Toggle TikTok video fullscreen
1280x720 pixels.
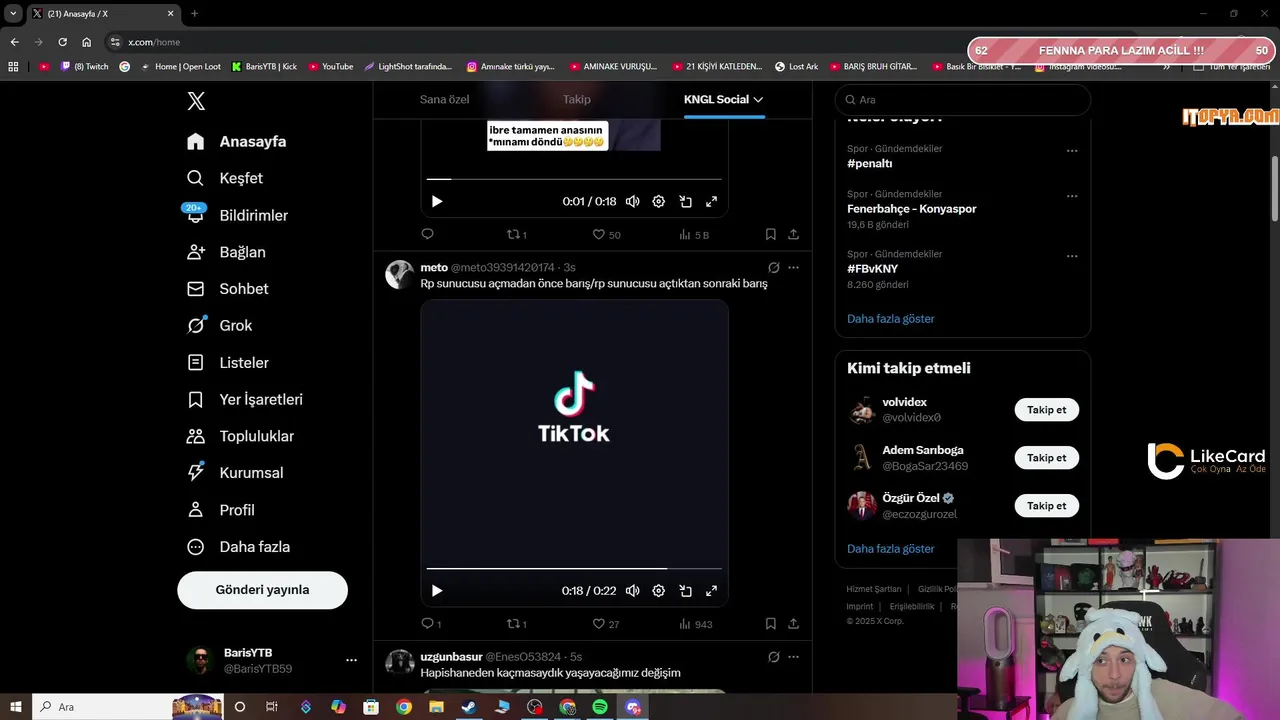pos(711,591)
